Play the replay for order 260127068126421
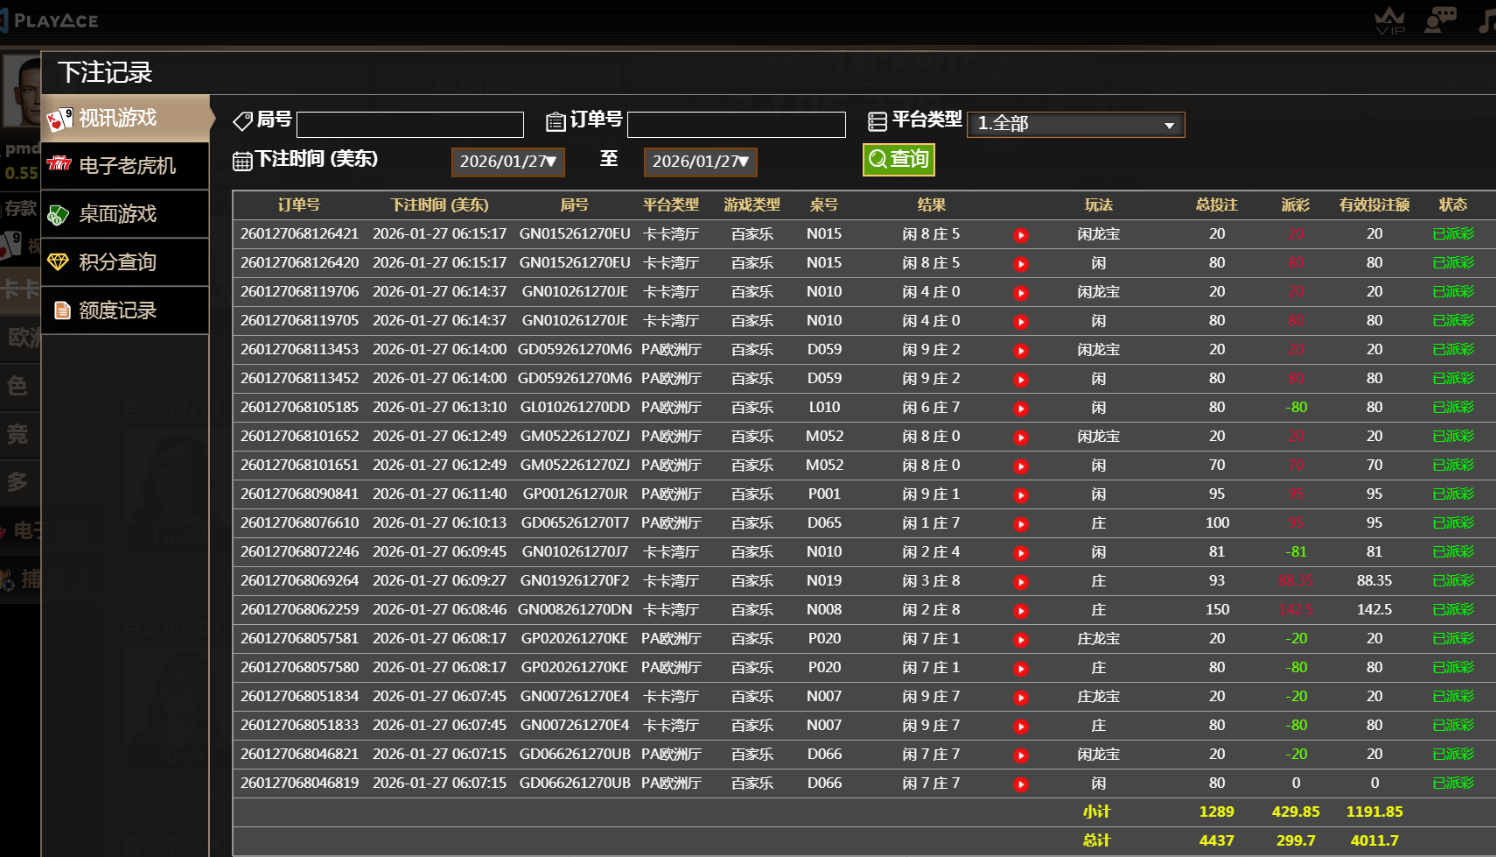This screenshot has height=857, width=1496. coord(1021,234)
